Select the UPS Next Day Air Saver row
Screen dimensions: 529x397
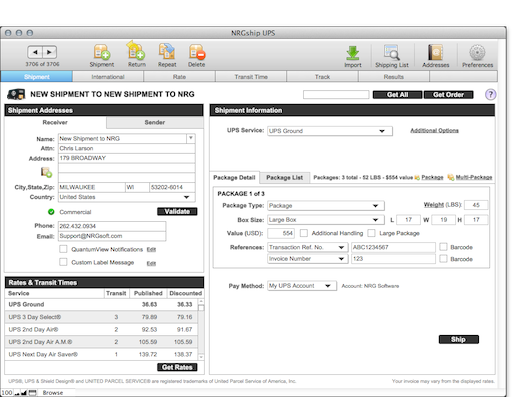pos(101,355)
